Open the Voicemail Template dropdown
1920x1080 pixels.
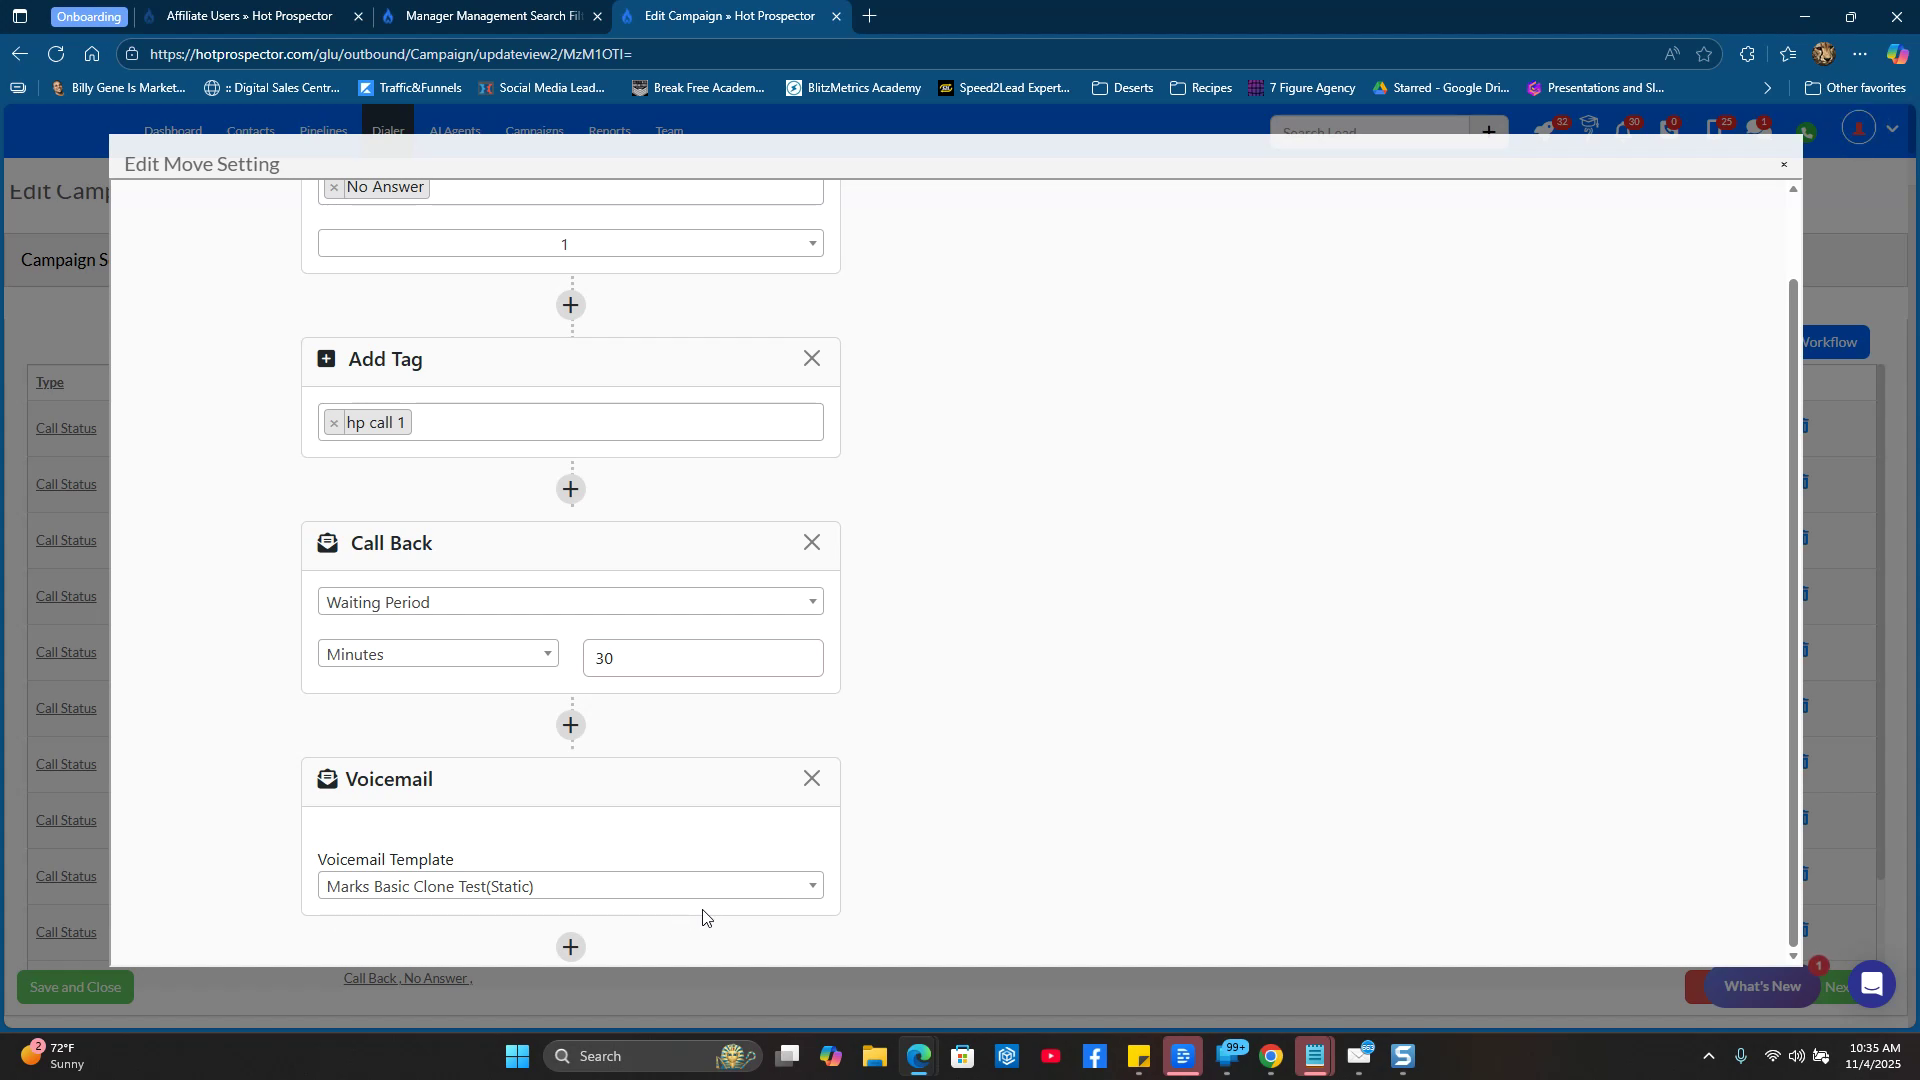point(570,886)
